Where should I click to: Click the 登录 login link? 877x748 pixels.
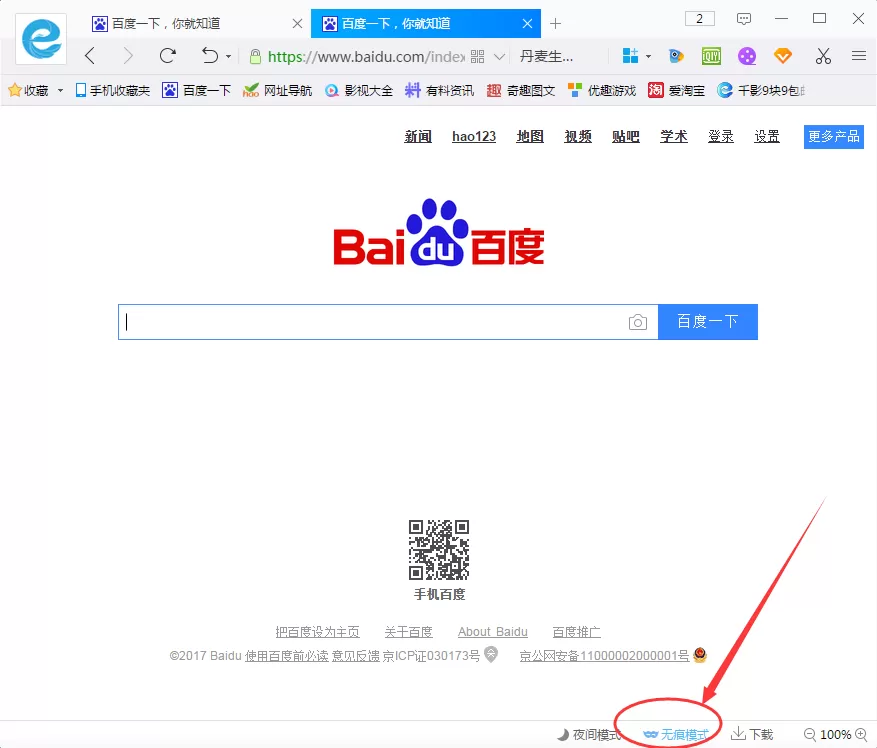click(720, 137)
